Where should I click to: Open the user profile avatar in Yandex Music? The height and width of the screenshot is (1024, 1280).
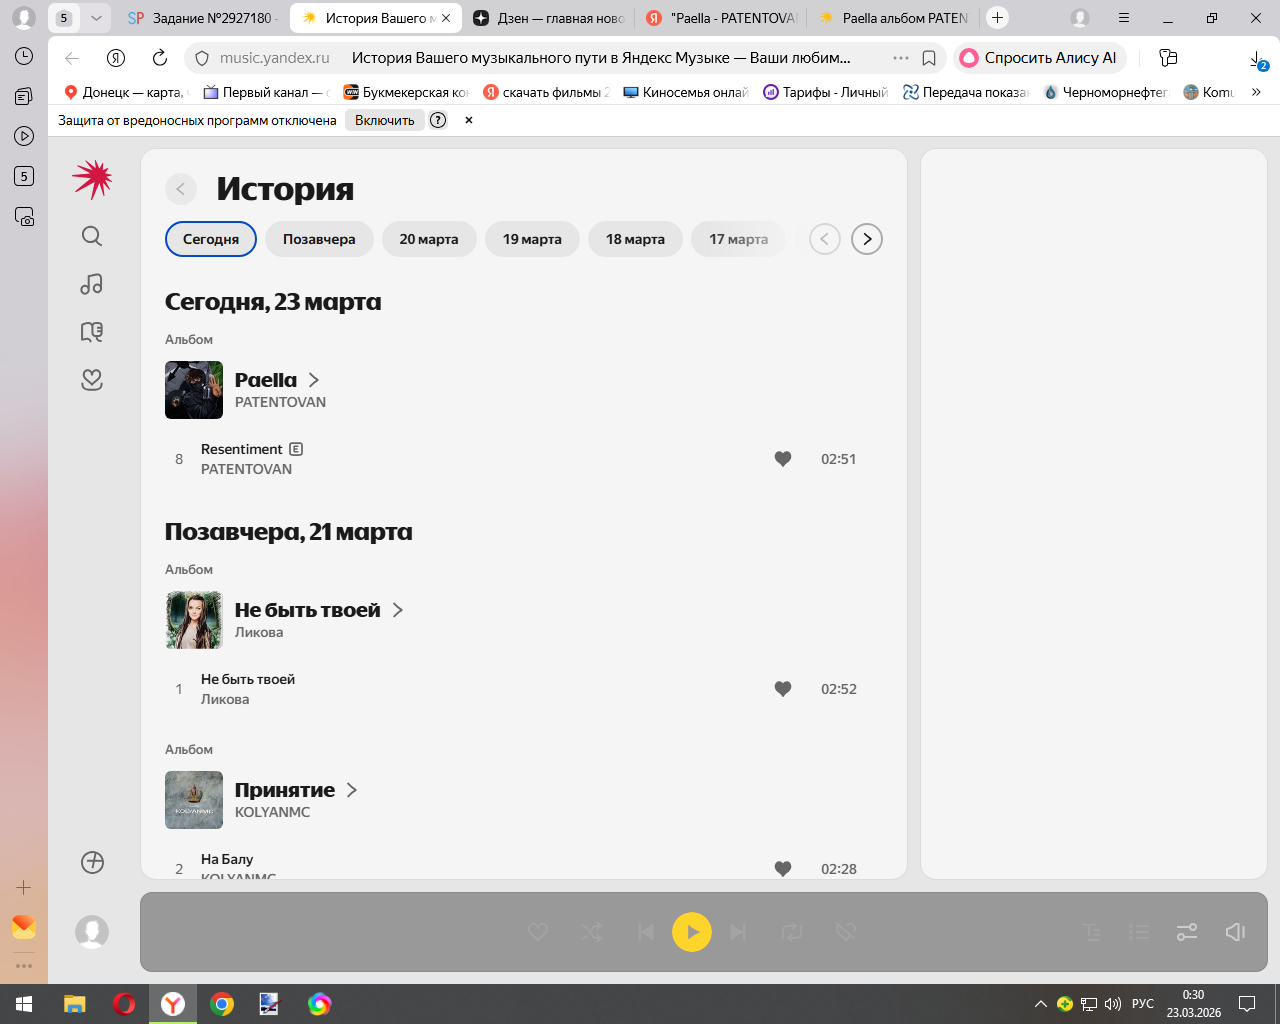(x=92, y=932)
